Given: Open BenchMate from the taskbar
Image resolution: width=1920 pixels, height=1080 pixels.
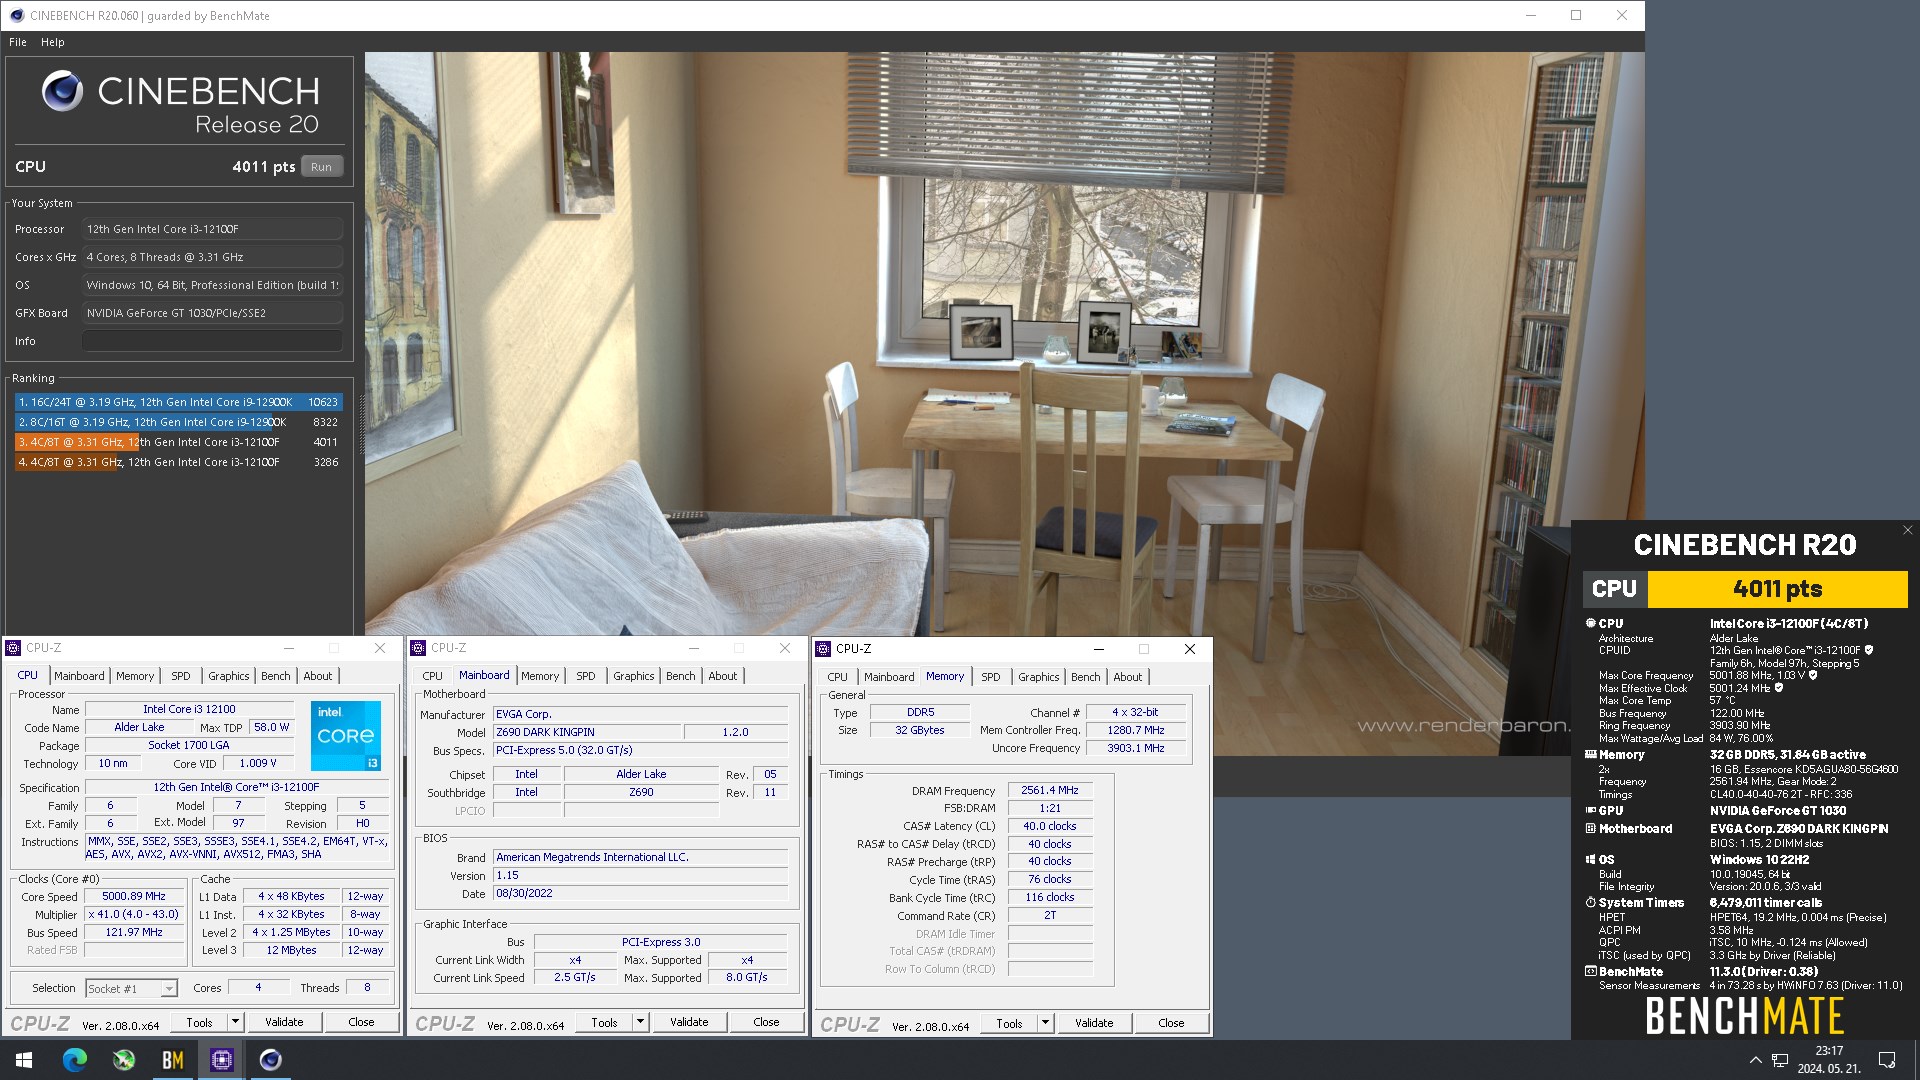Looking at the screenshot, I should pos(173,1060).
